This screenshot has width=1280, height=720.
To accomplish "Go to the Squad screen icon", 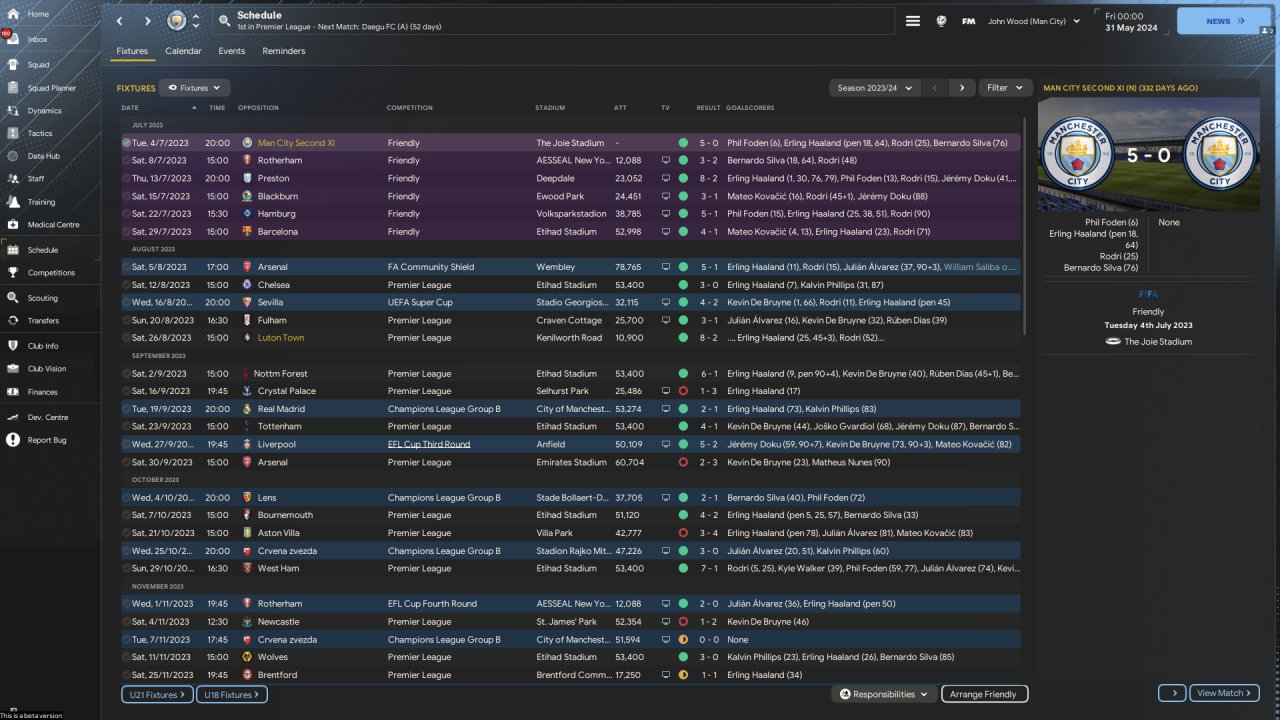I will (x=13, y=64).
